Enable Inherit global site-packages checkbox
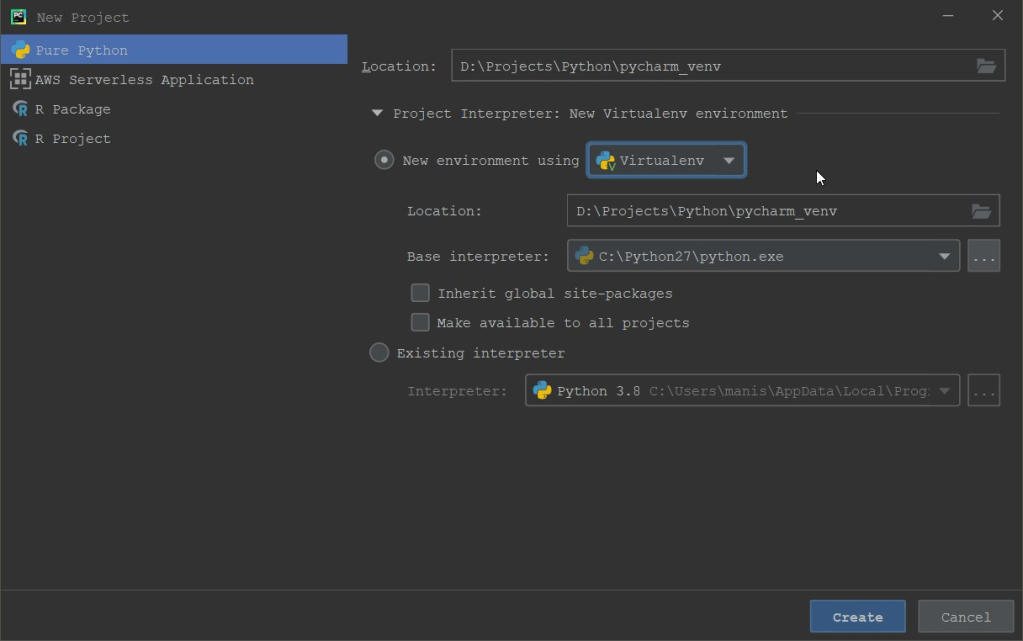 click(420, 293)
